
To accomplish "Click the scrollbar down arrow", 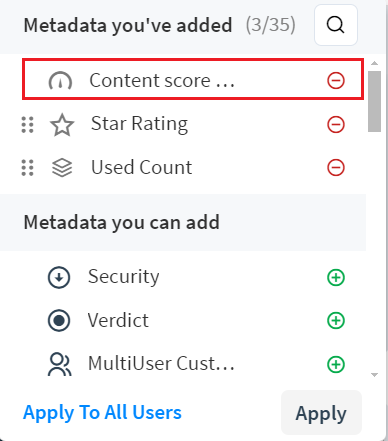I will [374, 375].
